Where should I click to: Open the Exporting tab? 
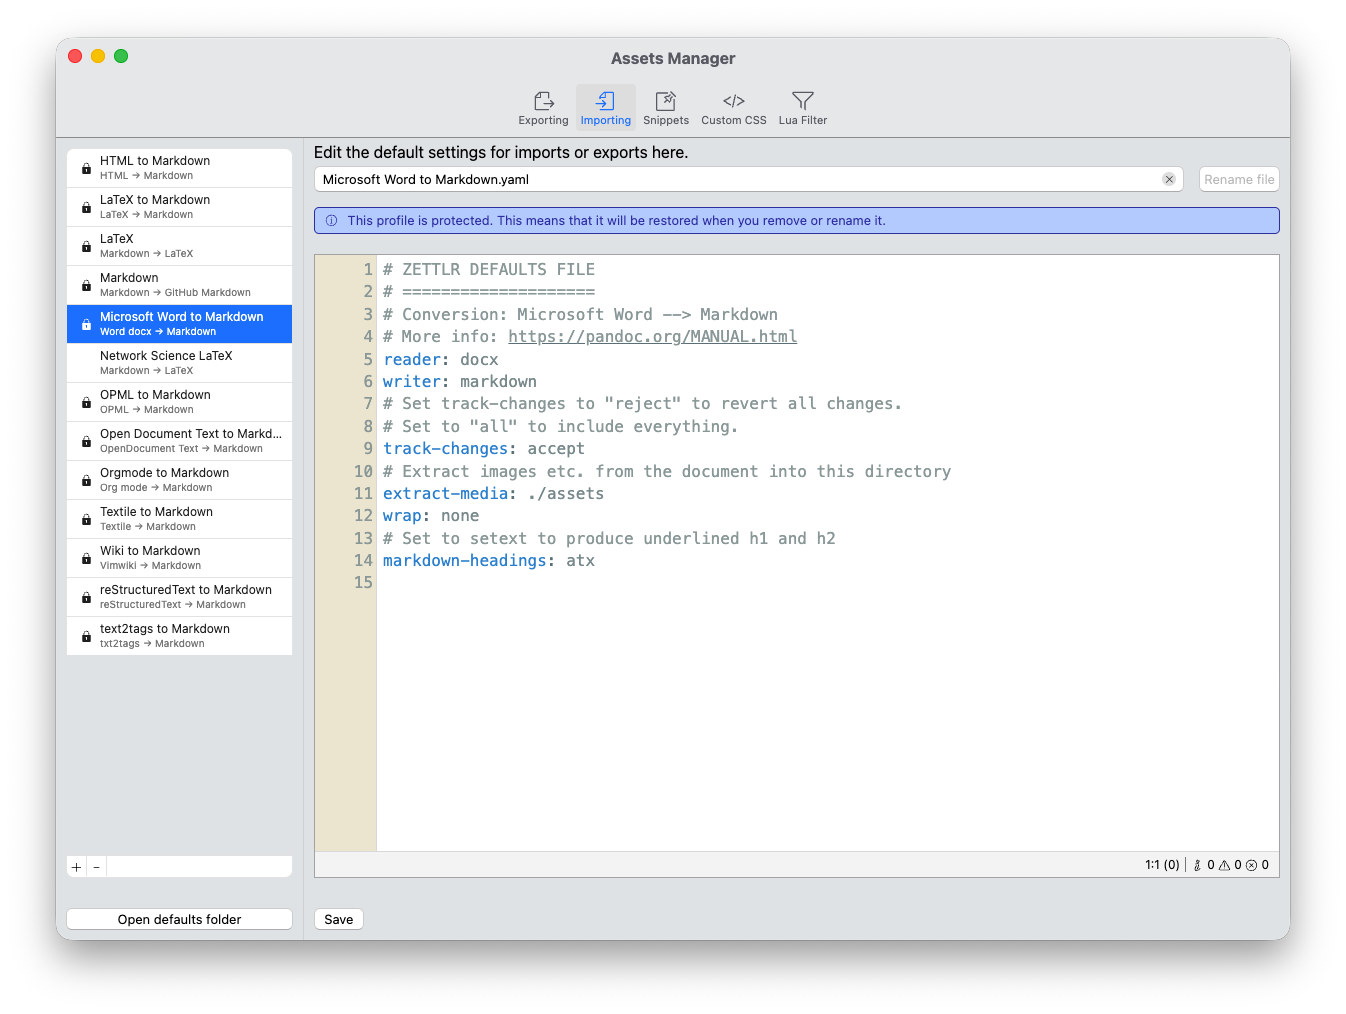543,108
